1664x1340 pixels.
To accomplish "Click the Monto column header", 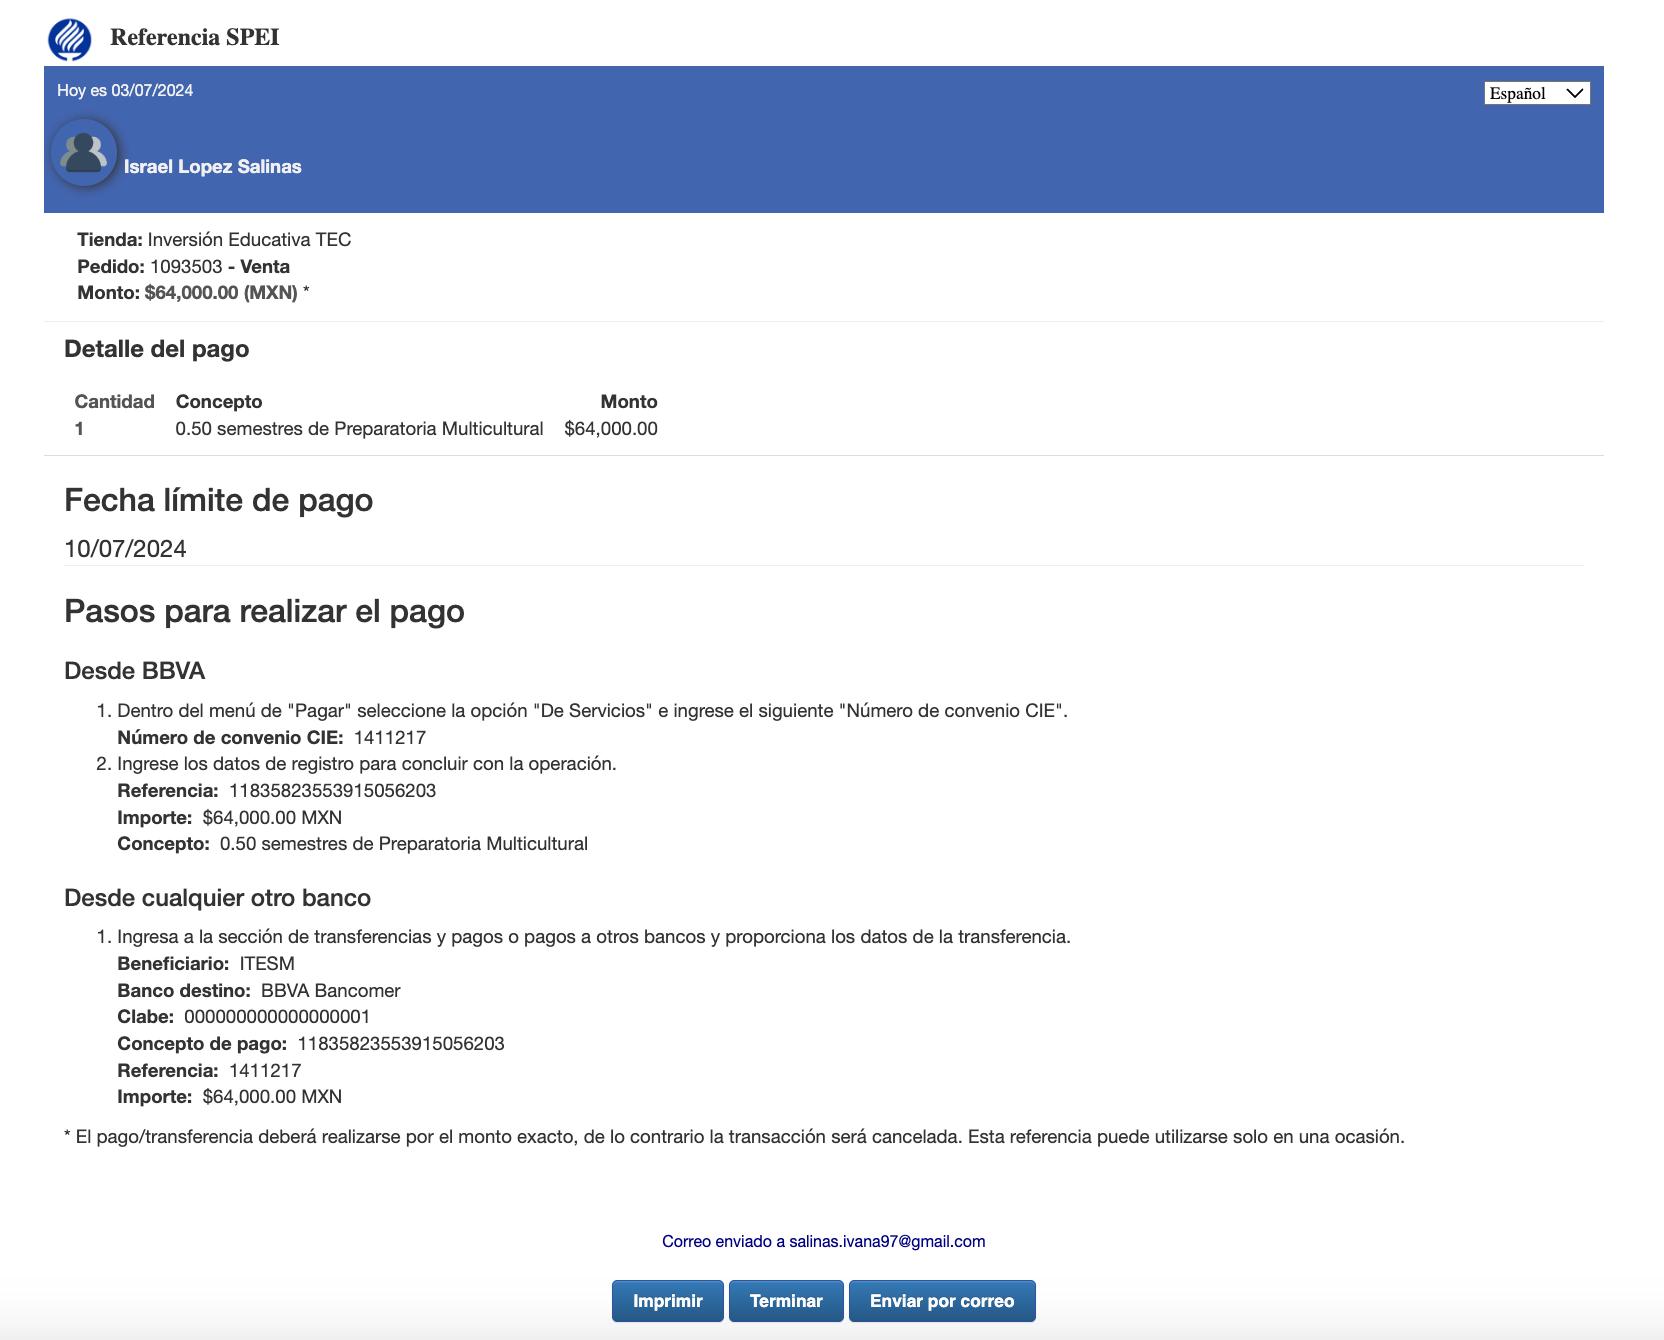I will [x=629, y=402].
